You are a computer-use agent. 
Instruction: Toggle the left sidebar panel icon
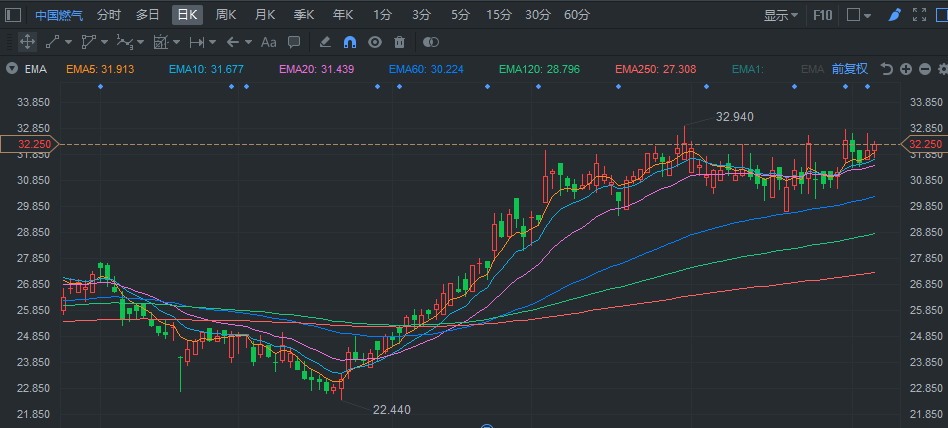pyautogui.click(x=12, y=15)
